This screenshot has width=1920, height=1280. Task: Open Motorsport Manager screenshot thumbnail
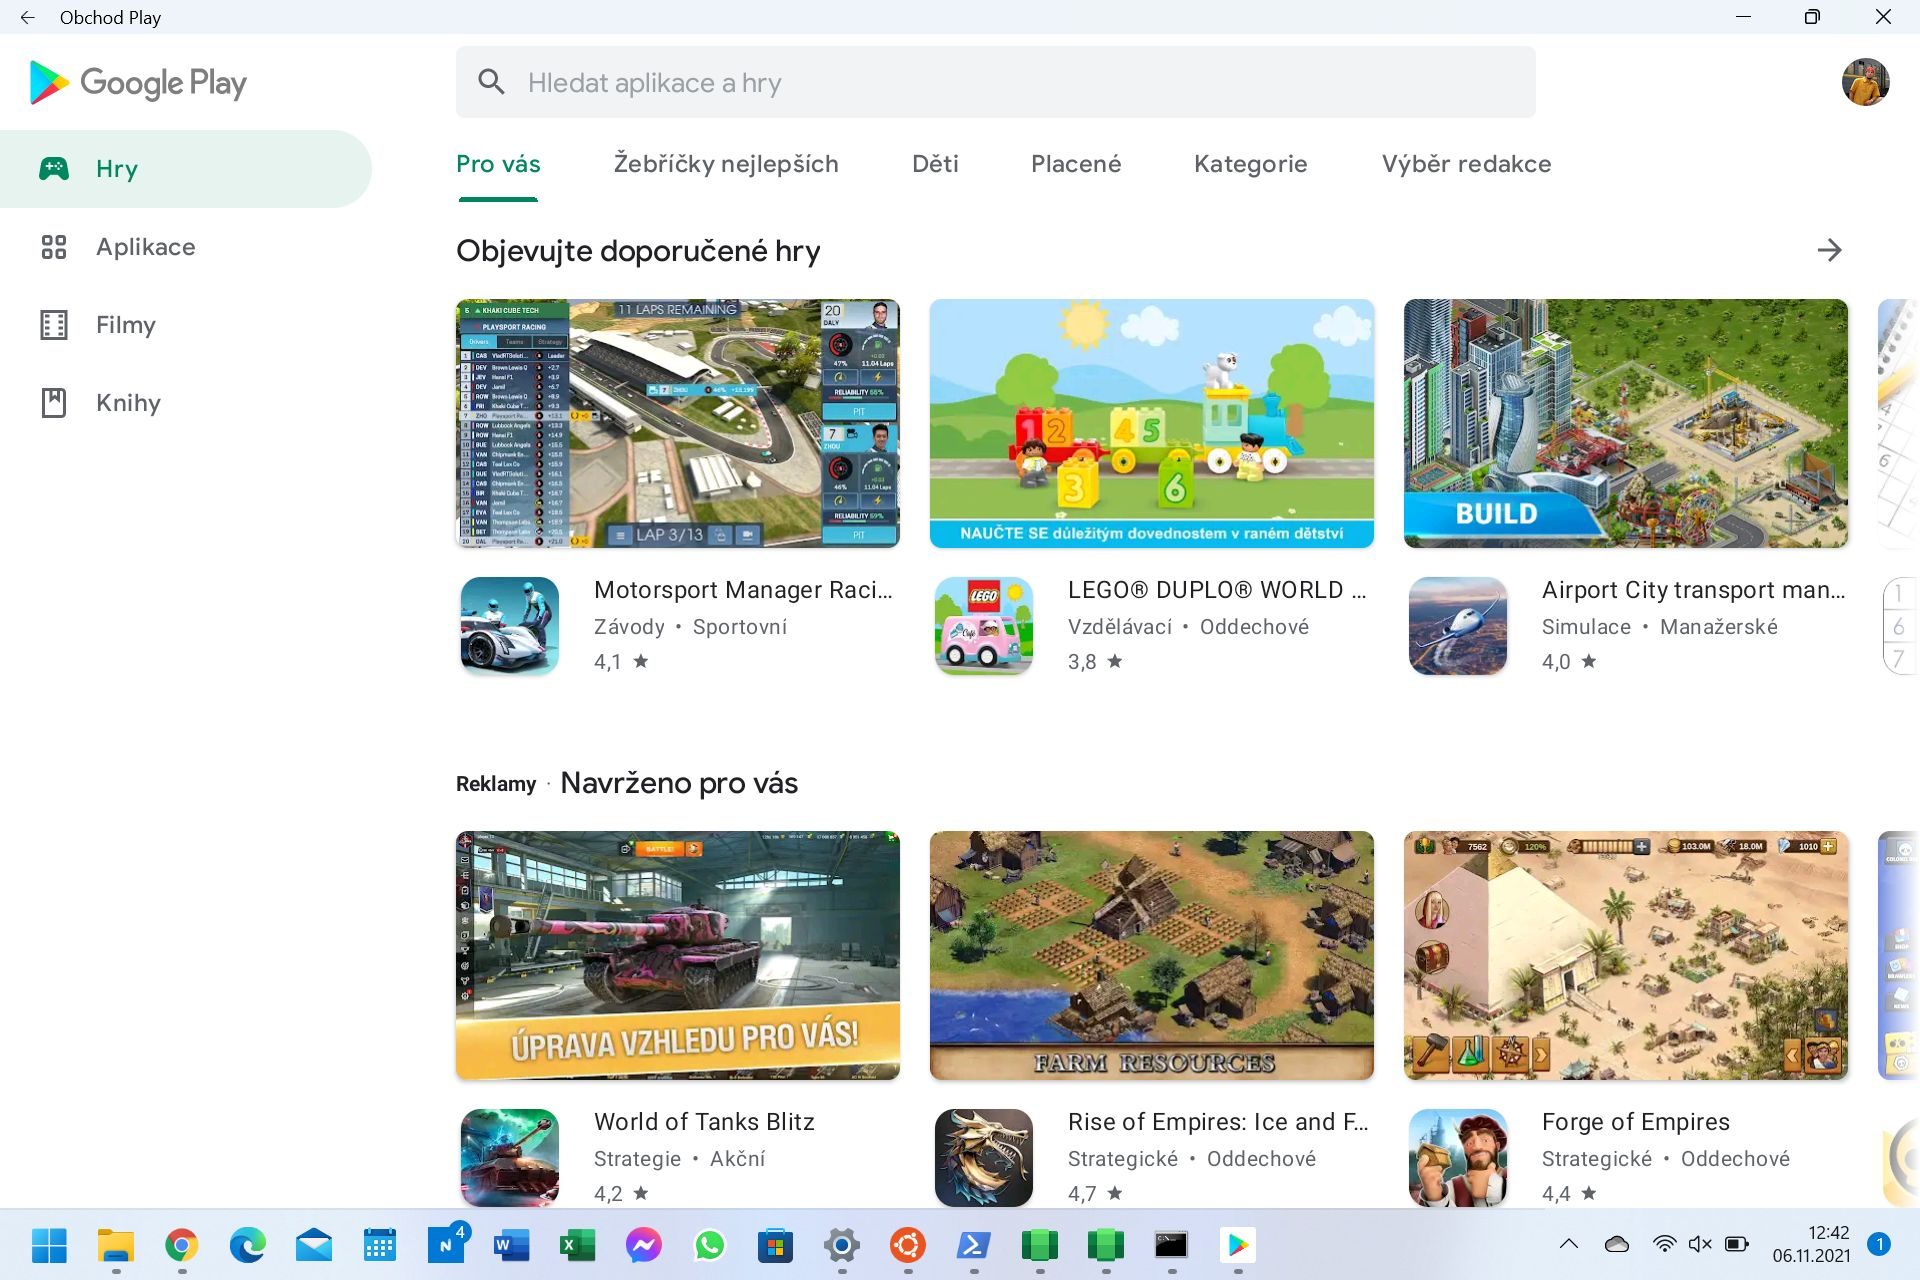[x=678, y=423]
